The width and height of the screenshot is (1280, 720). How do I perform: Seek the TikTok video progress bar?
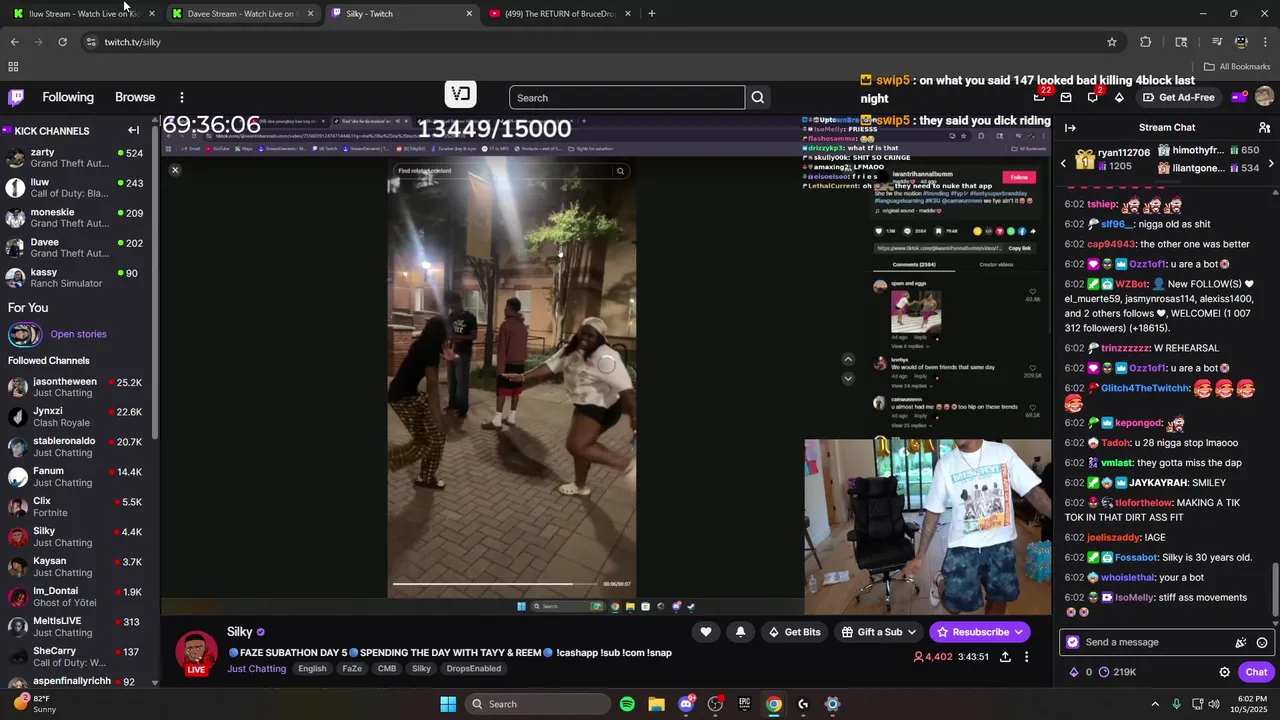click(496, 584)
